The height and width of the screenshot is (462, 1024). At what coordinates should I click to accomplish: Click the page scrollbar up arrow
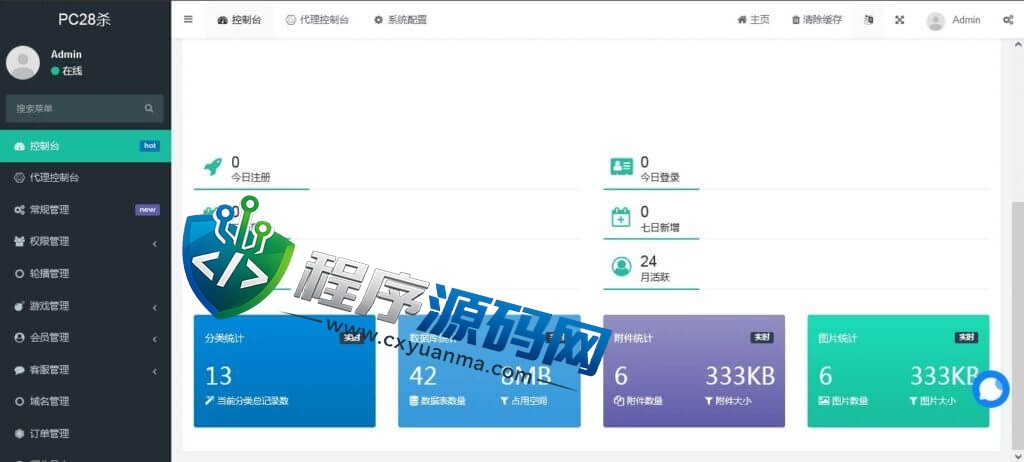coord(1017,44)
